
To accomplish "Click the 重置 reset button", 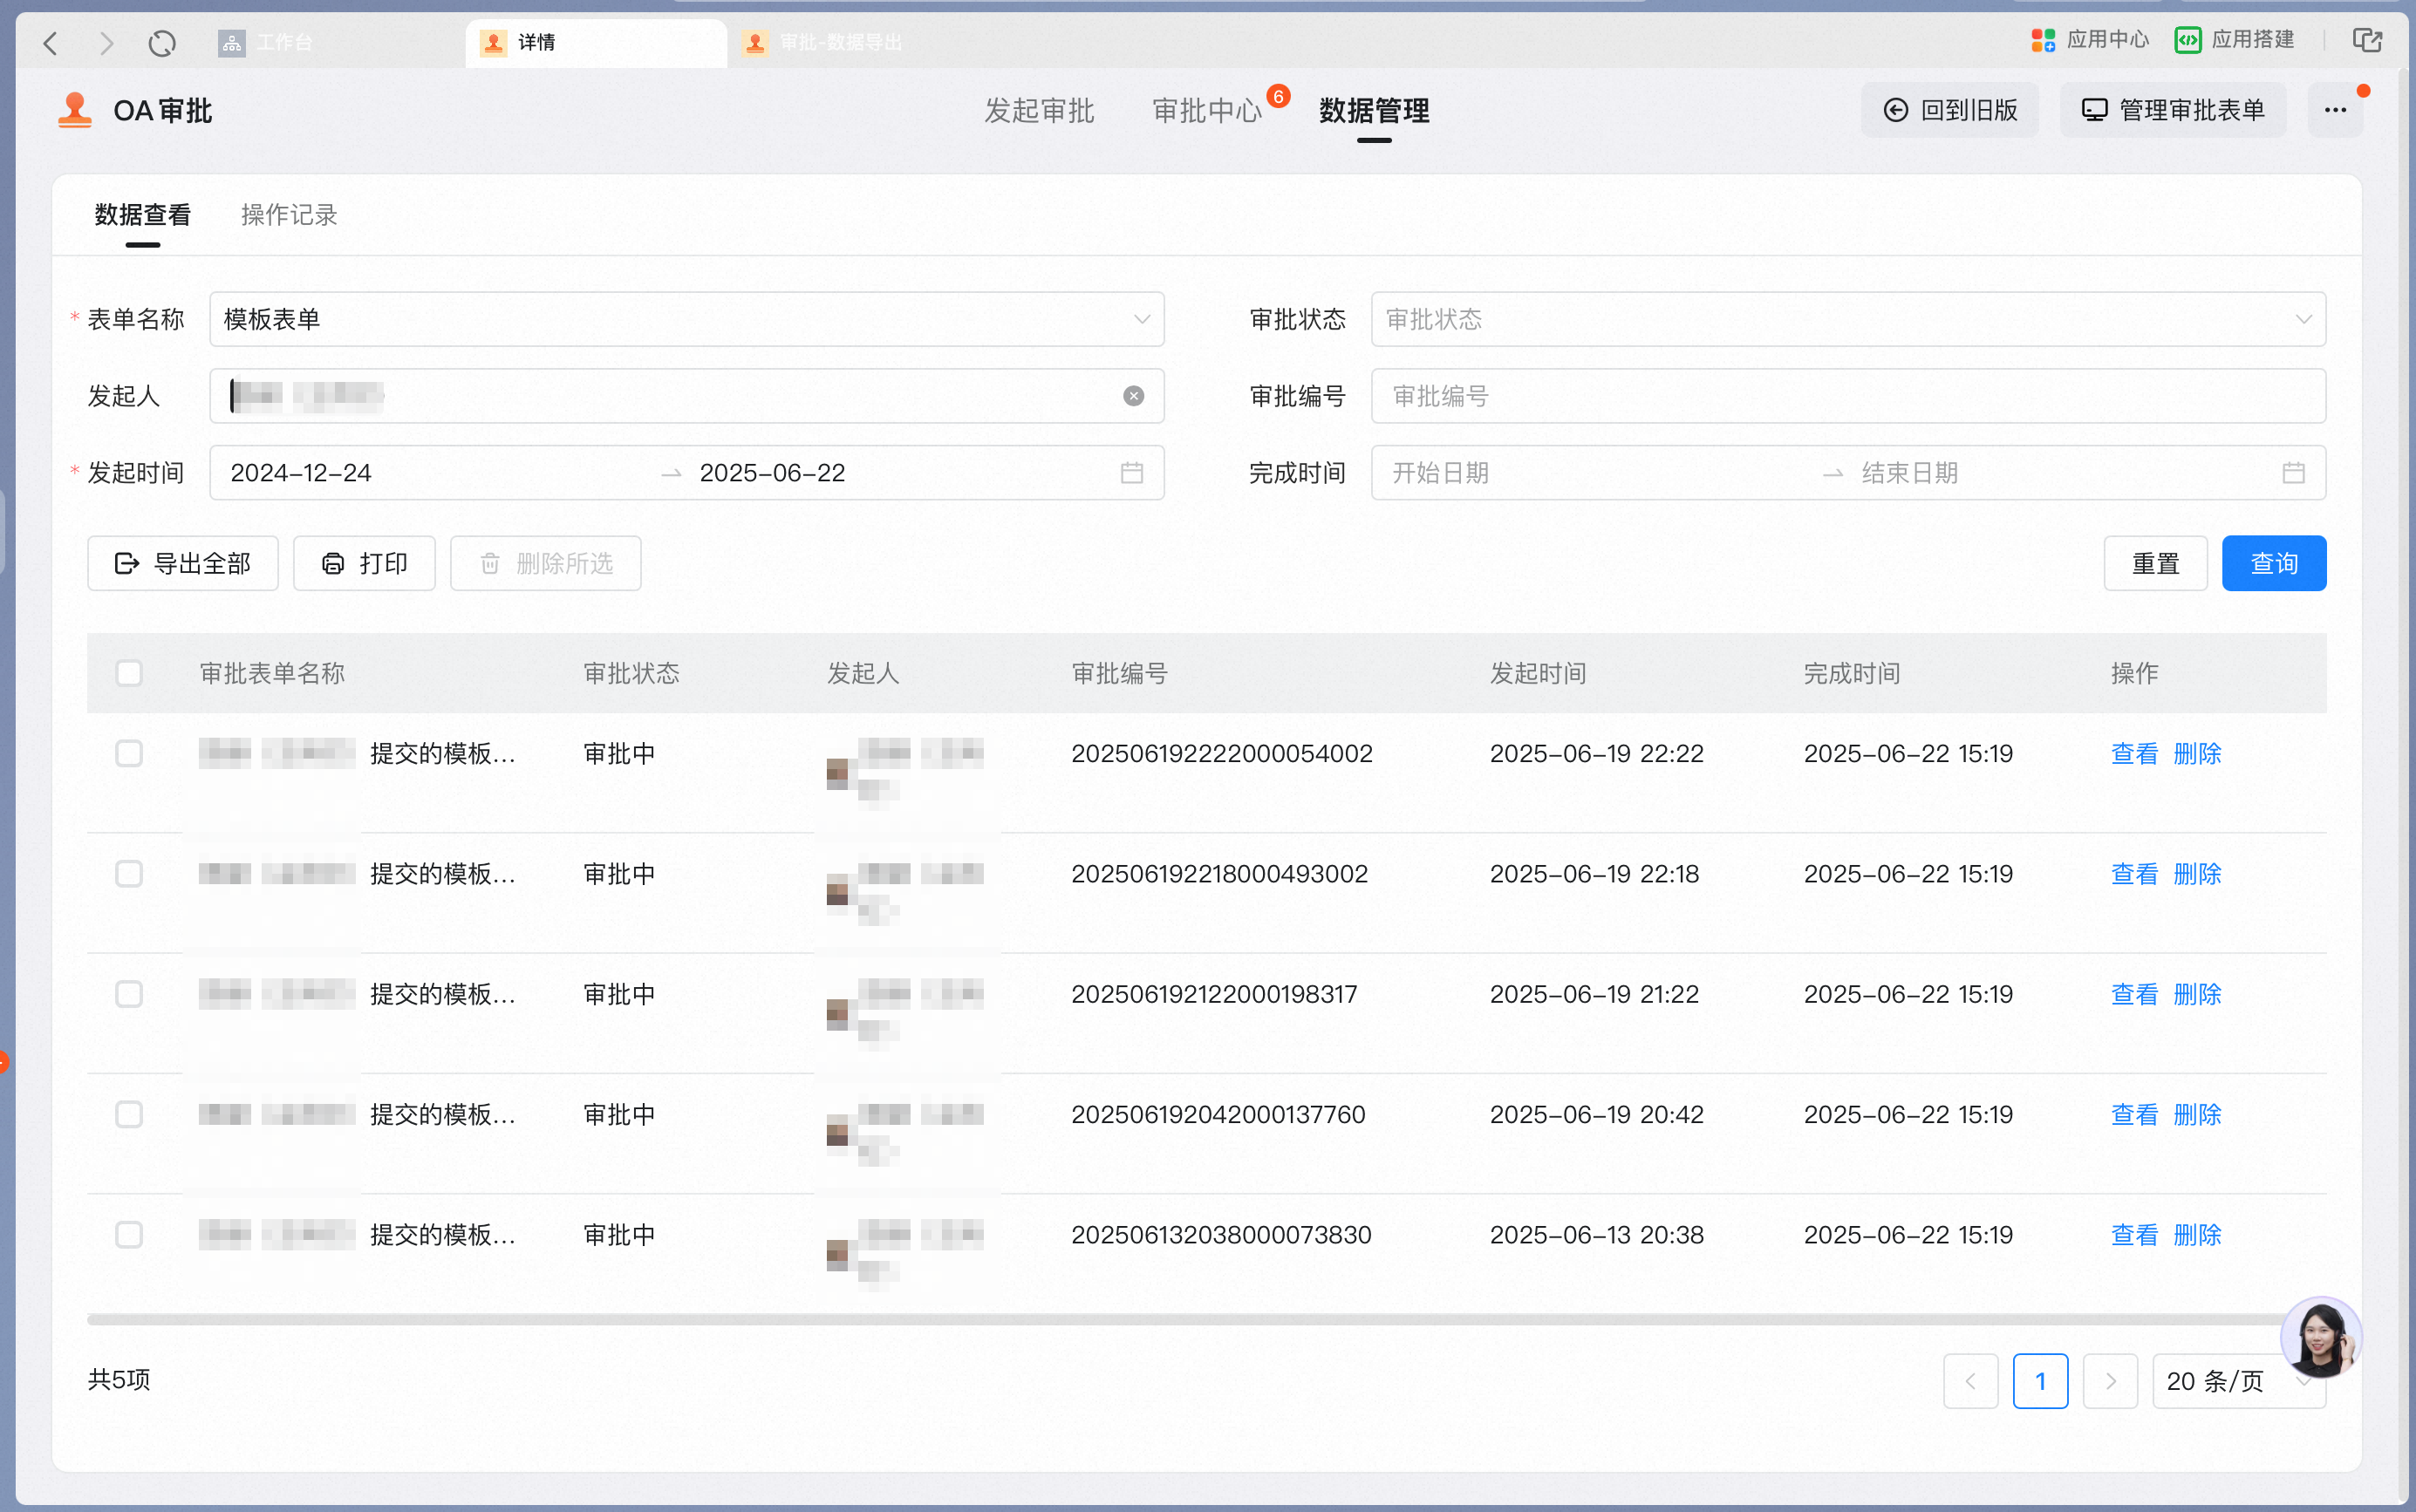I will (2155, 564).
